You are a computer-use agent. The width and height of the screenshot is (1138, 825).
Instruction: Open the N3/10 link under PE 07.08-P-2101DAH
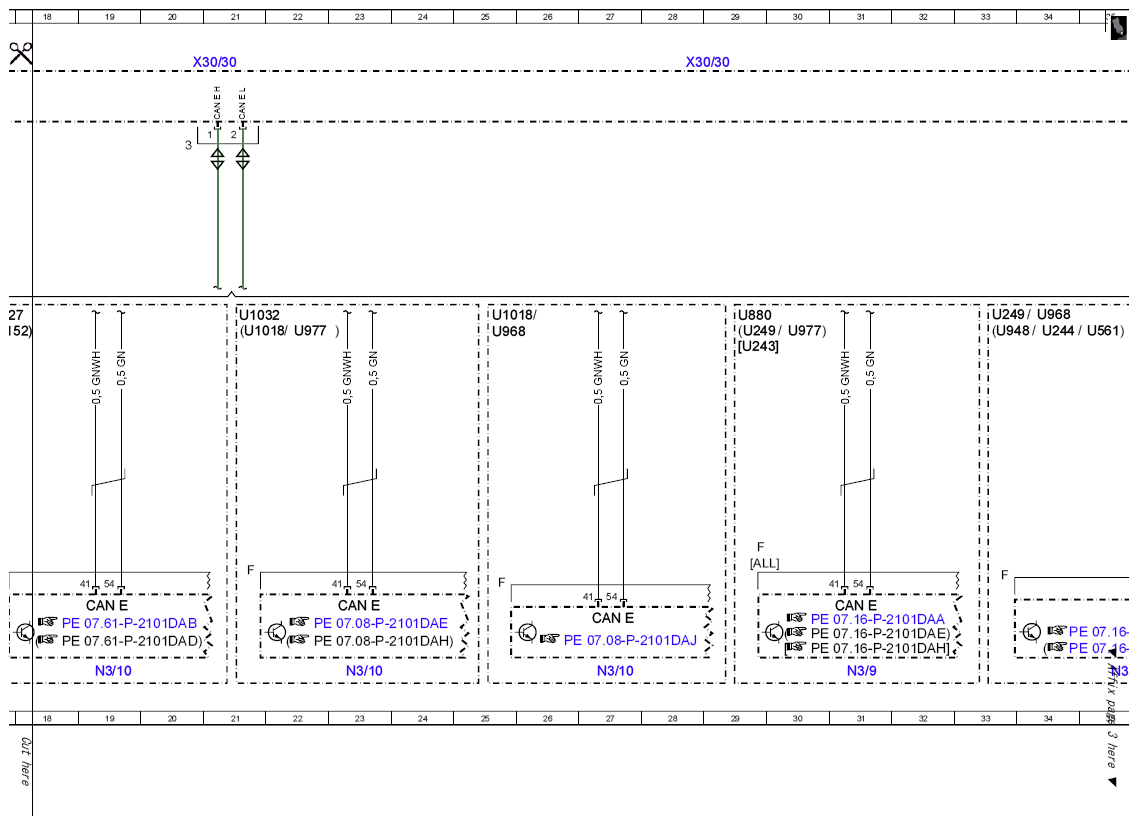[364, 670]
